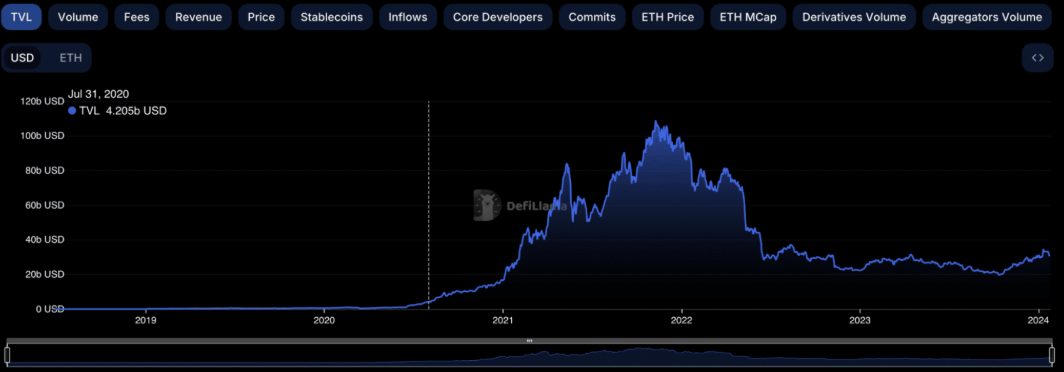
Task: Click the 2022 x-axis label
Action: coord(681,320)
